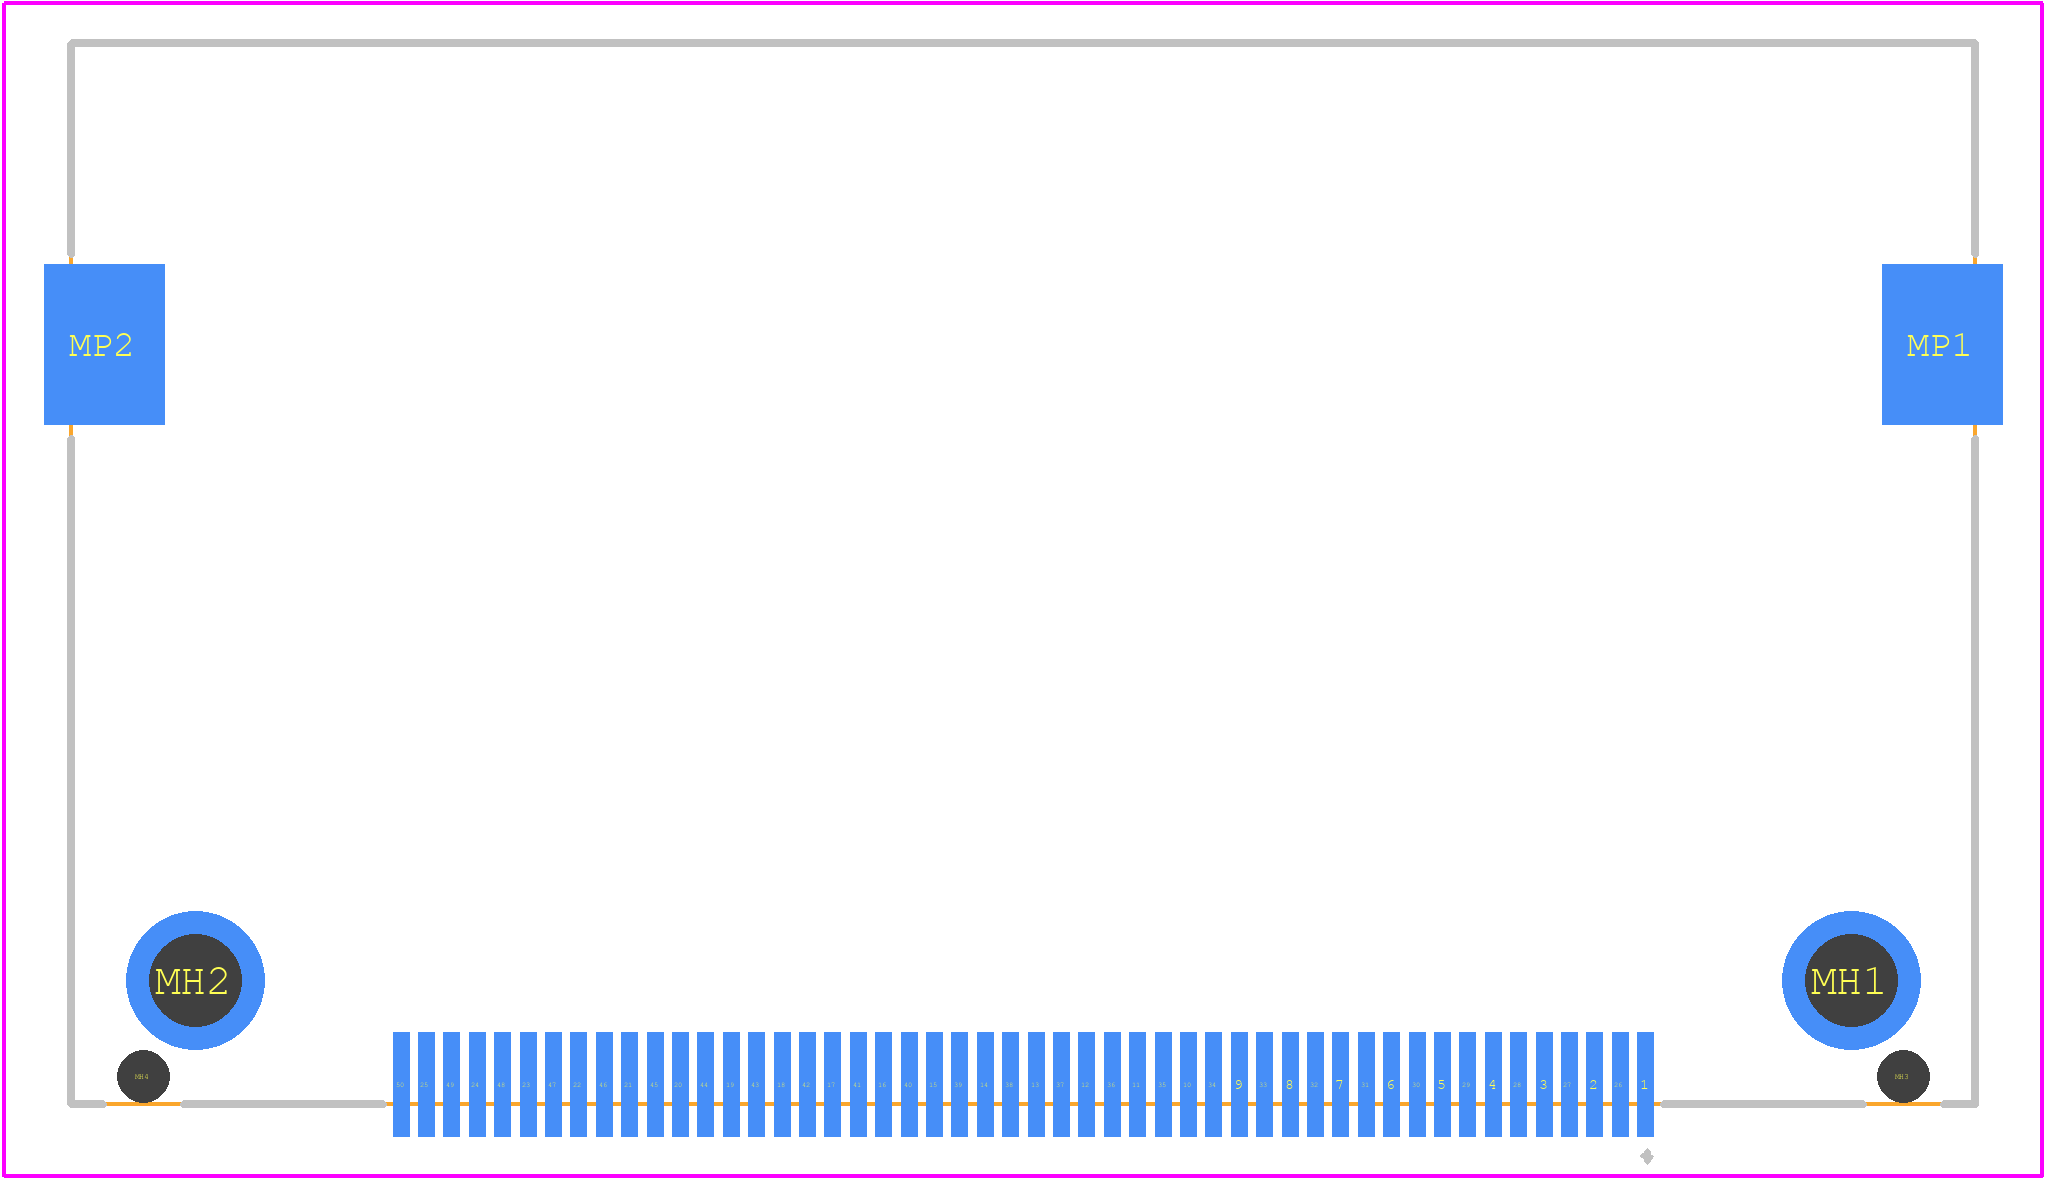
Task: Choose pad 17 on the footprint
Action: click(833, 1084)
